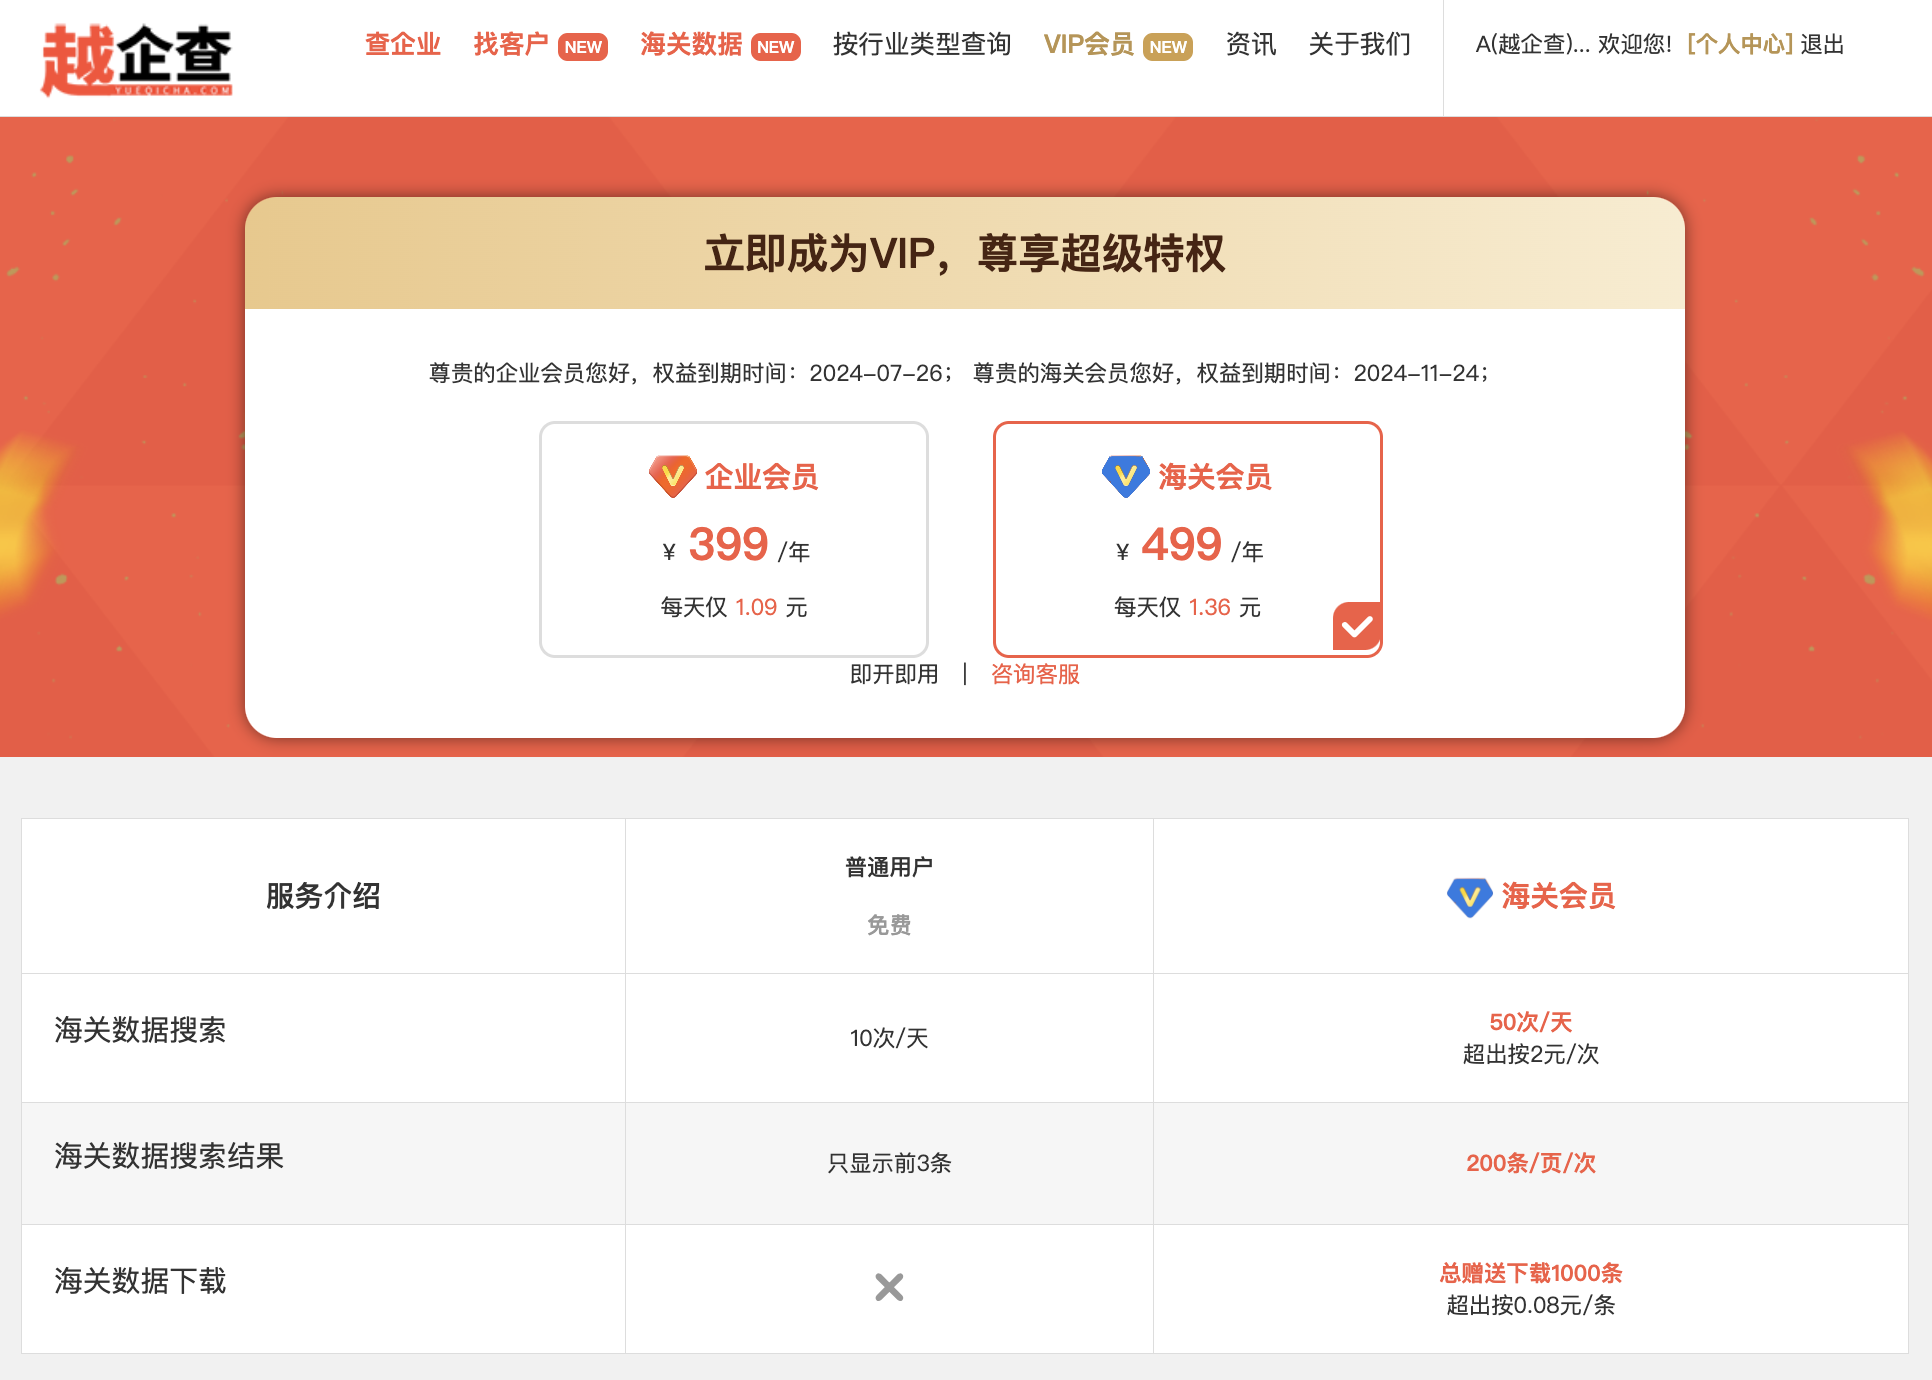The image size is (1932, 1380).
Task: Click the NEW badge beside 找客户
Action: pyautogui.click(x=583, y=47)
